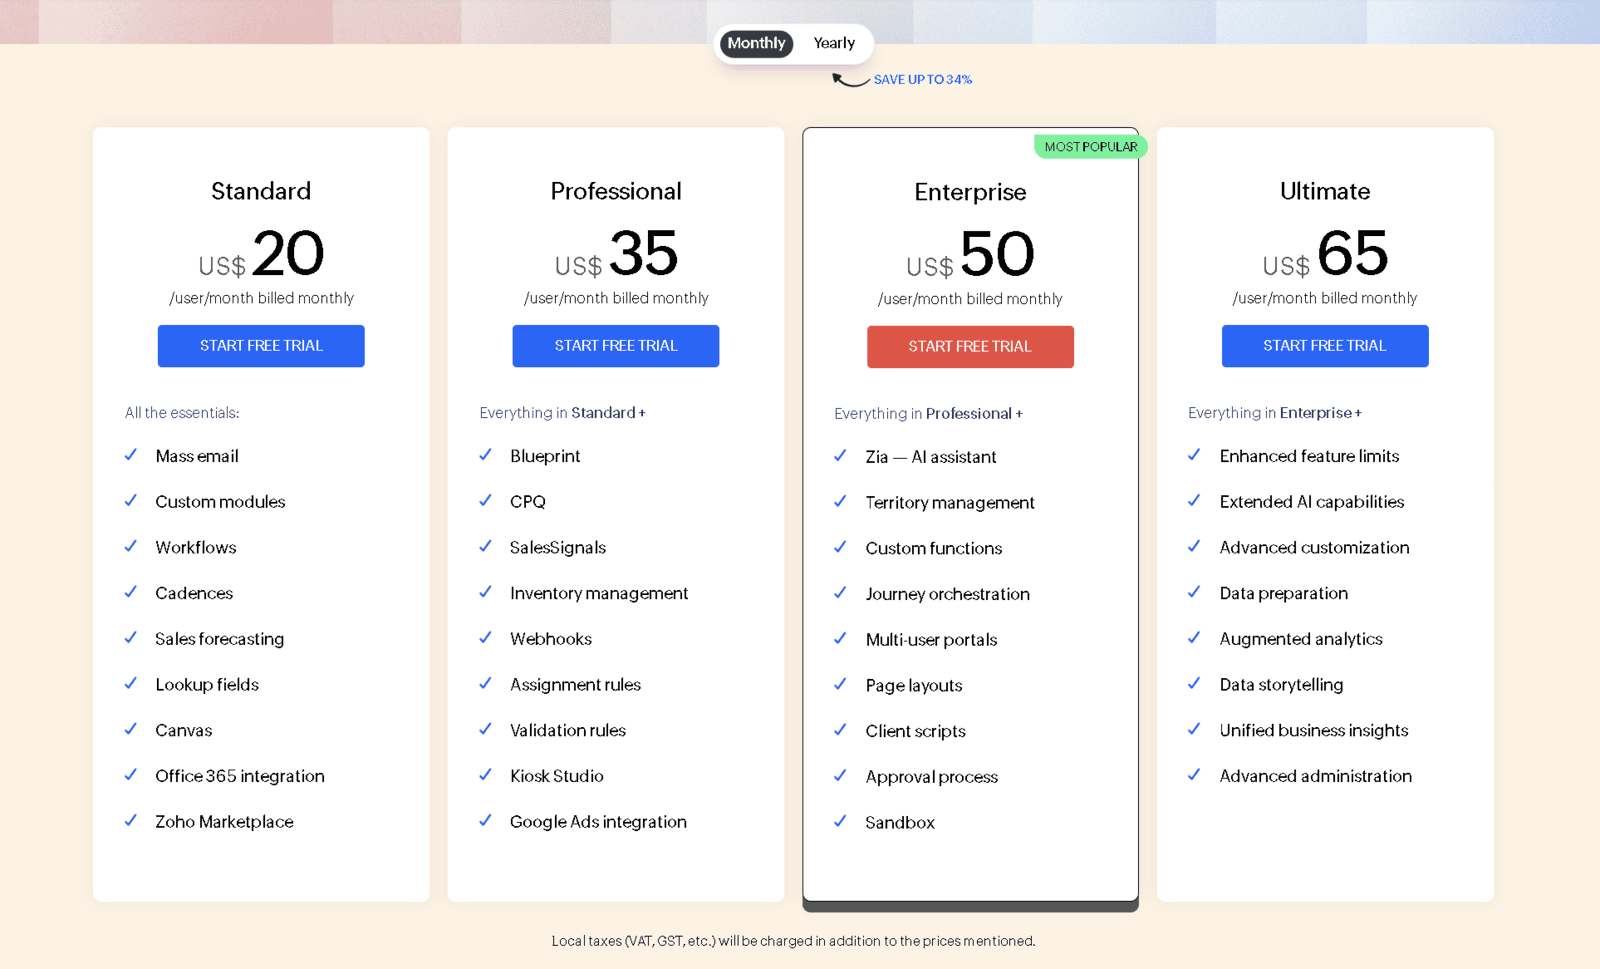This screenshot has height=969, width=1600.
Task: Click the 'Everything in Professional +' text
Action: [x=928, y=414]
